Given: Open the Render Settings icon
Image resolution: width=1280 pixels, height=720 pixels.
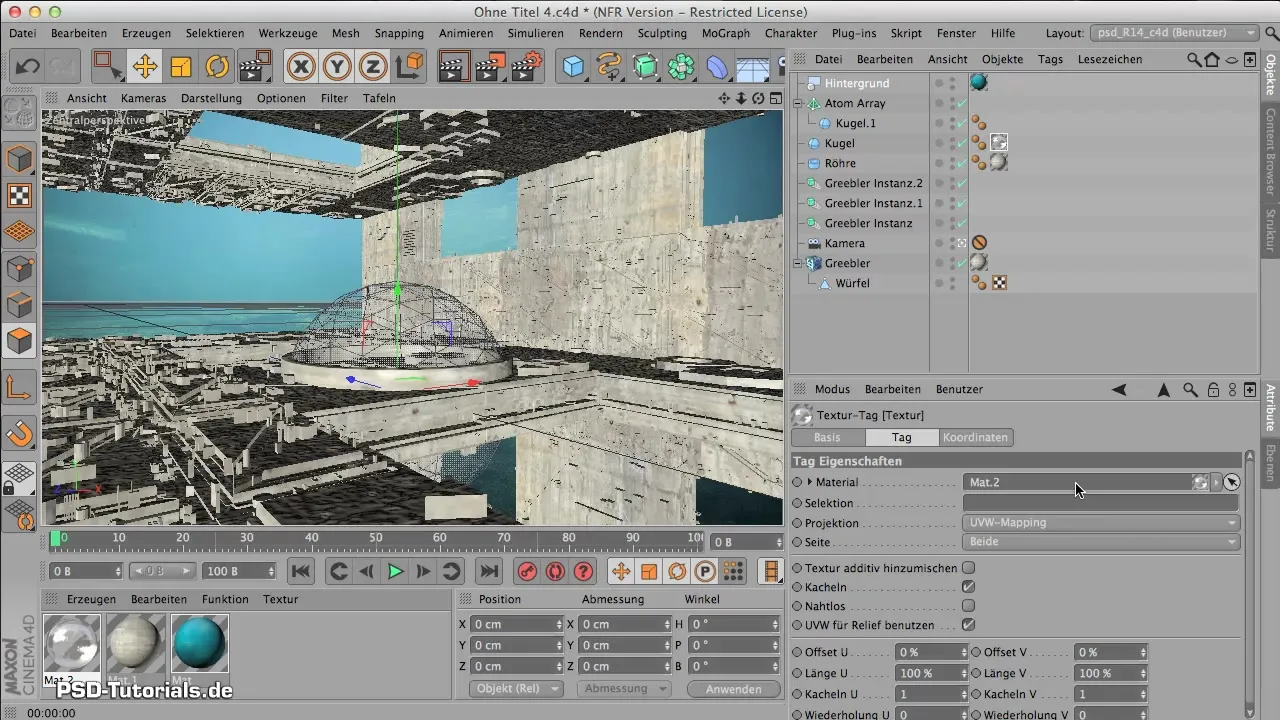Looking at the screenshot, I should [527, 67].
